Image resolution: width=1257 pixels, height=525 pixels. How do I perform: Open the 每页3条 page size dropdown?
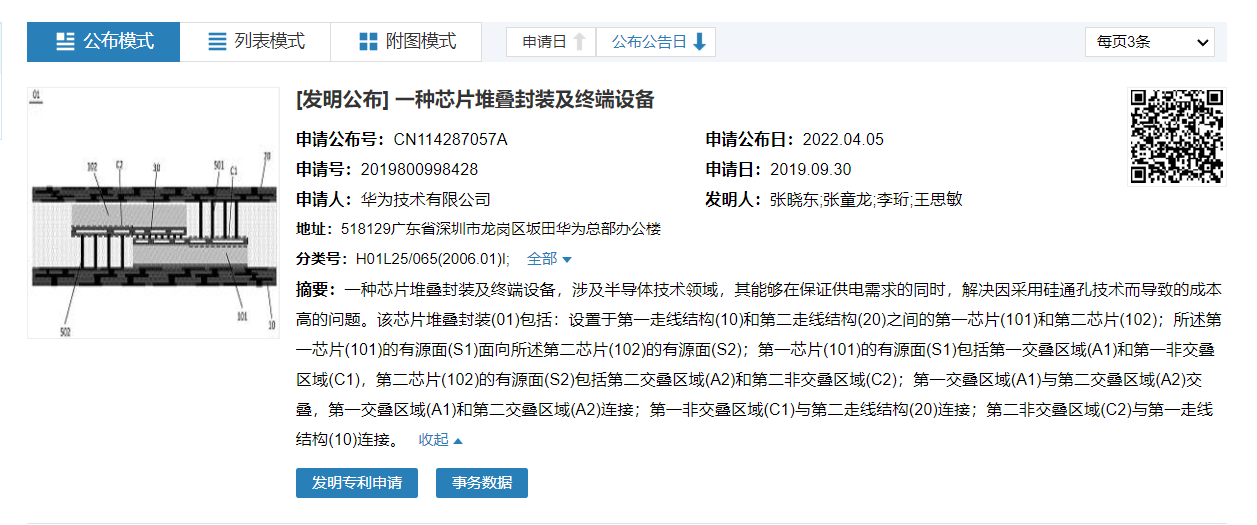1149,42
